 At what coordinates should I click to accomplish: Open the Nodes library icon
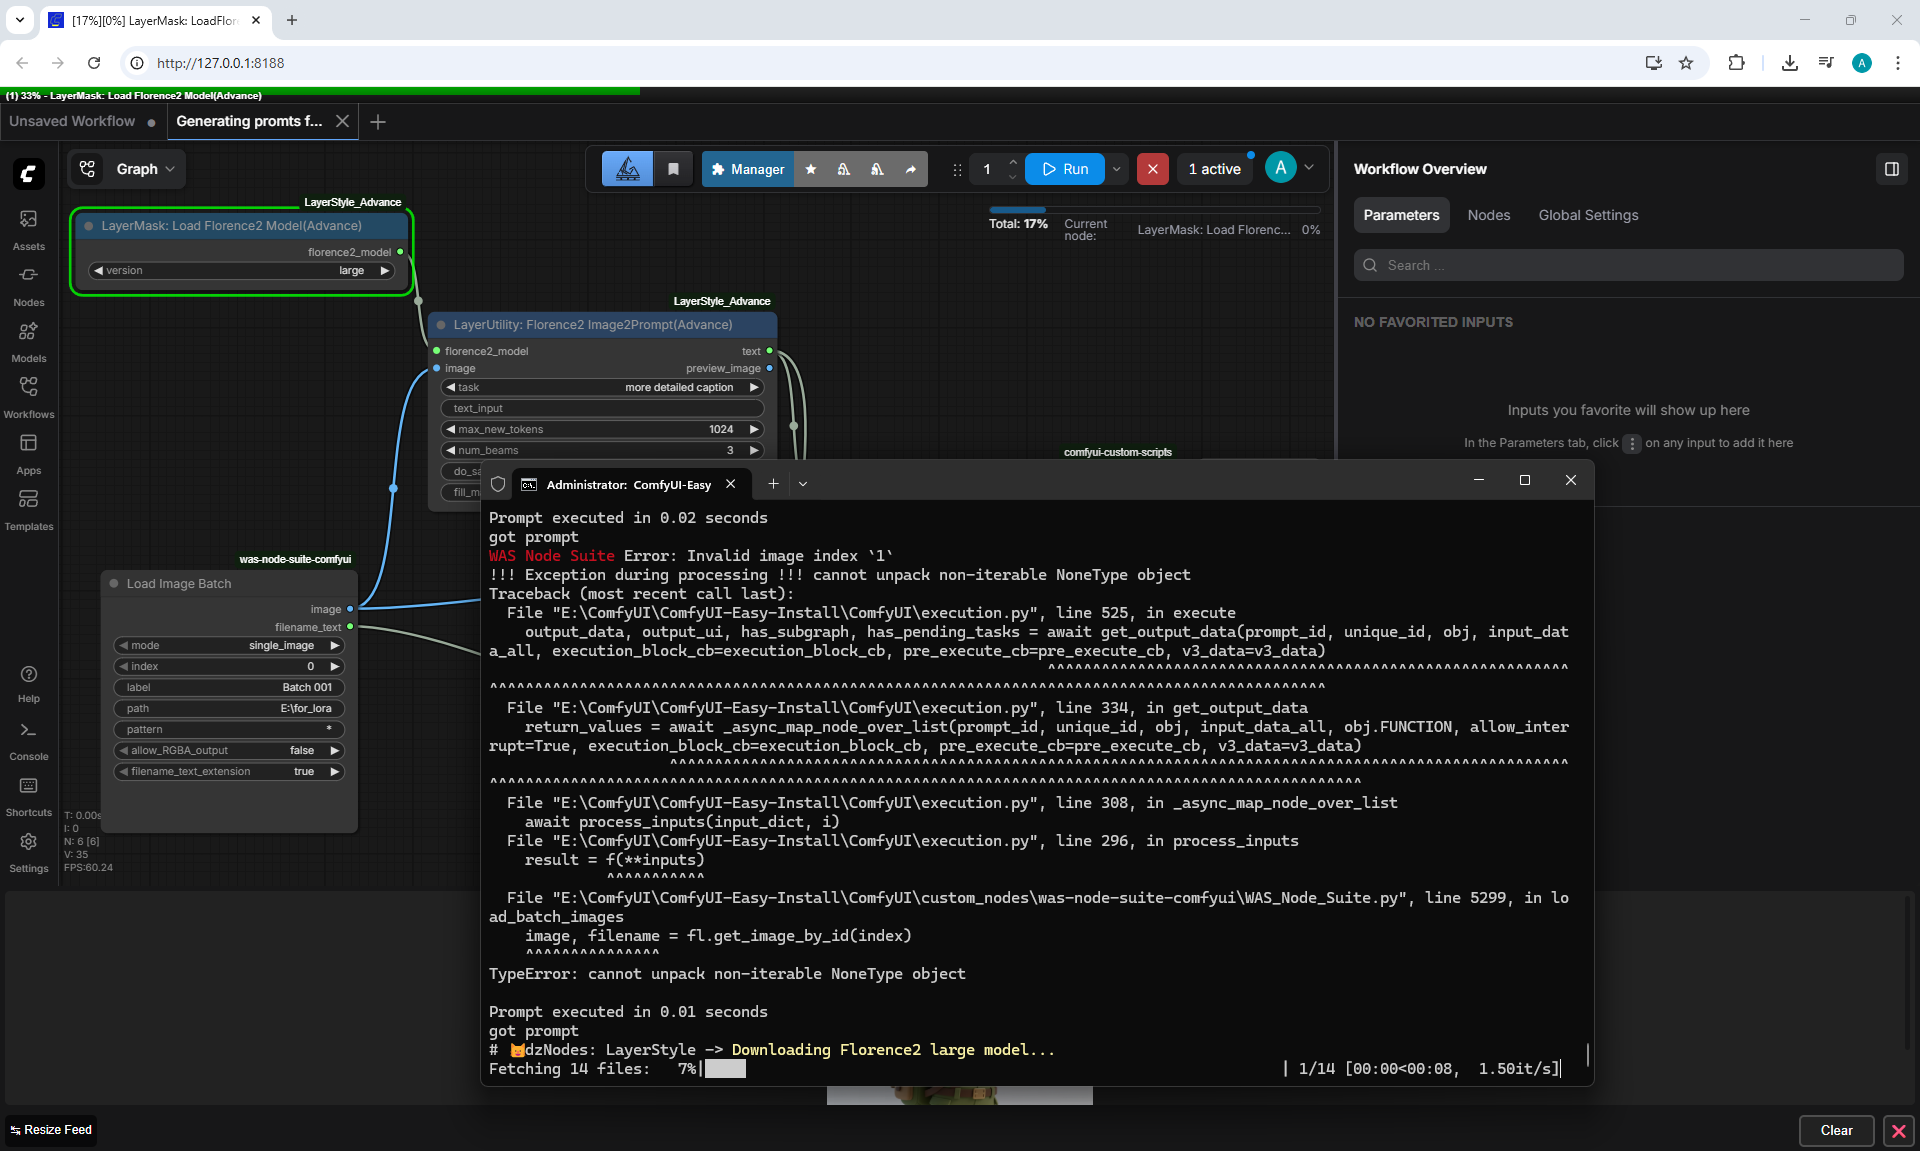pyautogui.click(x=28, y=285)
